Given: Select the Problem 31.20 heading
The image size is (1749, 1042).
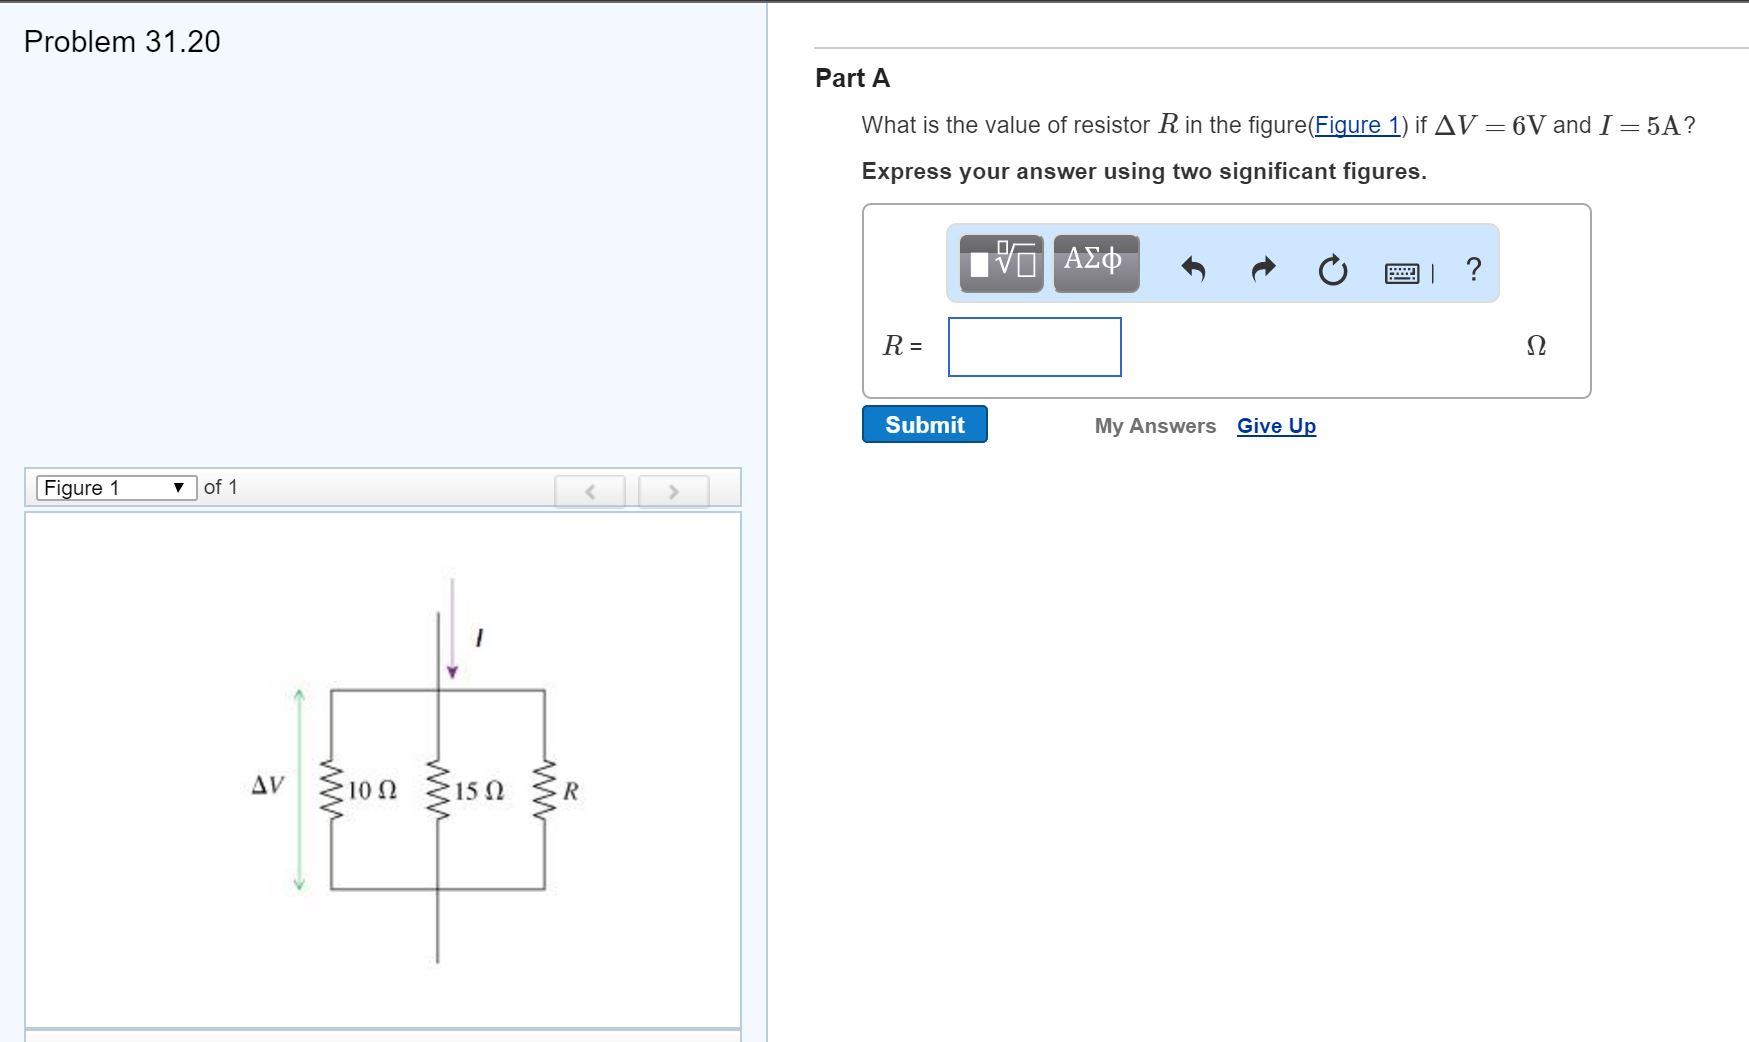Looking at the screenshot, I should [x=120, y=42].
